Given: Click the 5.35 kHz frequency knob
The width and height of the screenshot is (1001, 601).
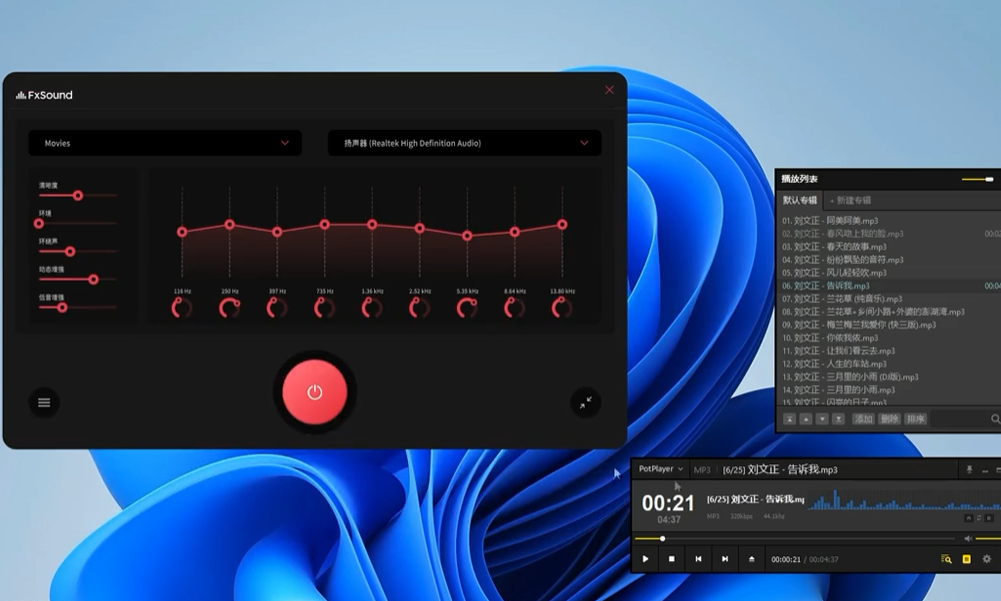Looking at the screenshot, I should pos(467,308).
